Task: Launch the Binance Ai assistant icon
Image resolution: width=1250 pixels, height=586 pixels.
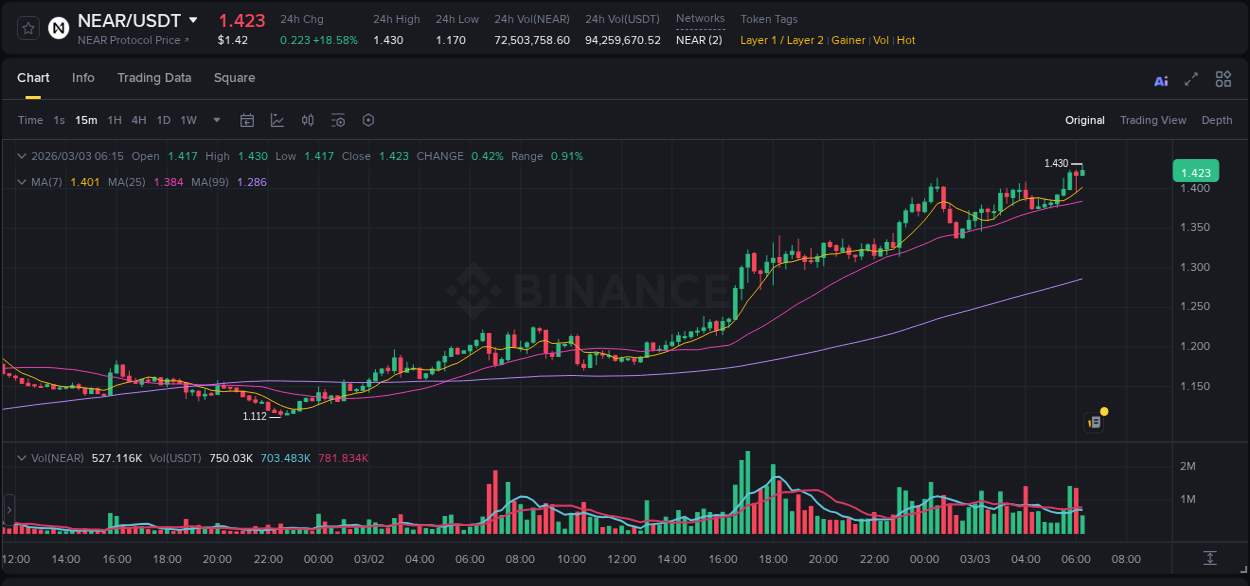Action: (1160, 78)
